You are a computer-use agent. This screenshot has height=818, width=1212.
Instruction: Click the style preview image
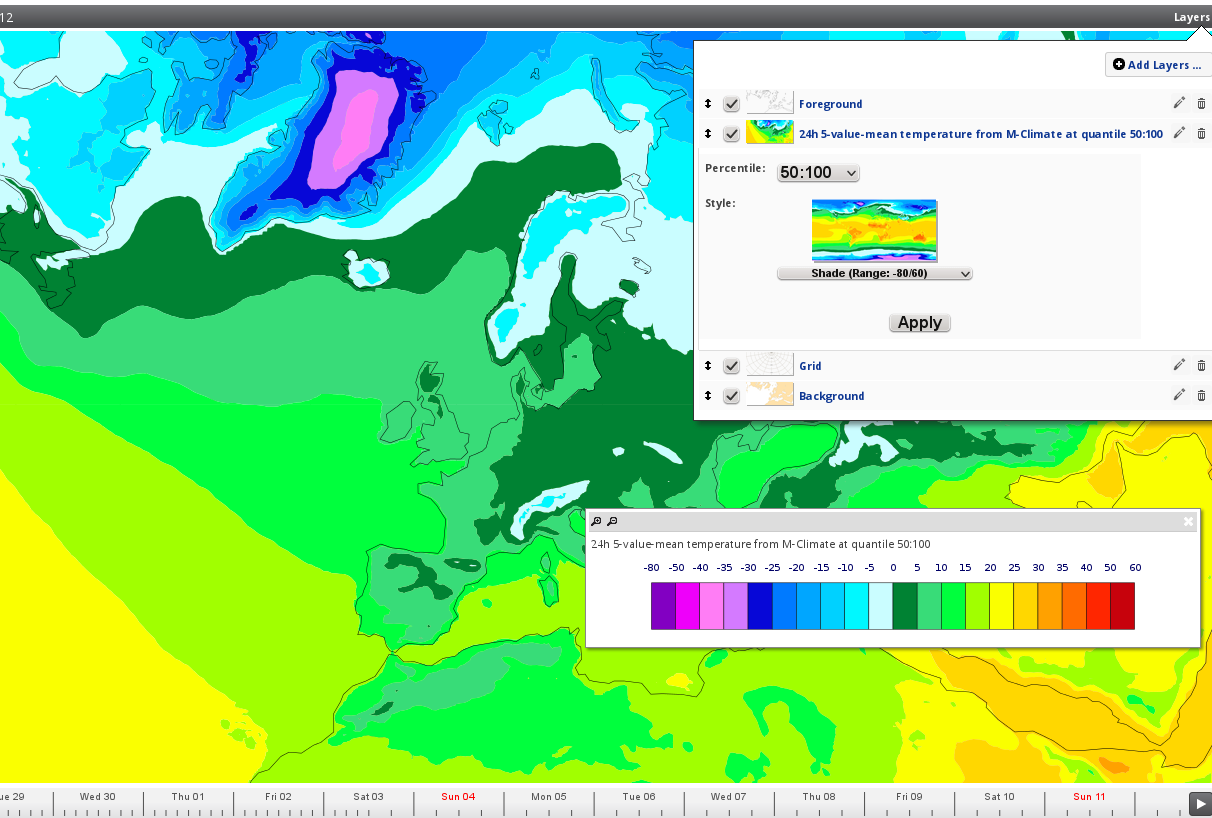874,231
